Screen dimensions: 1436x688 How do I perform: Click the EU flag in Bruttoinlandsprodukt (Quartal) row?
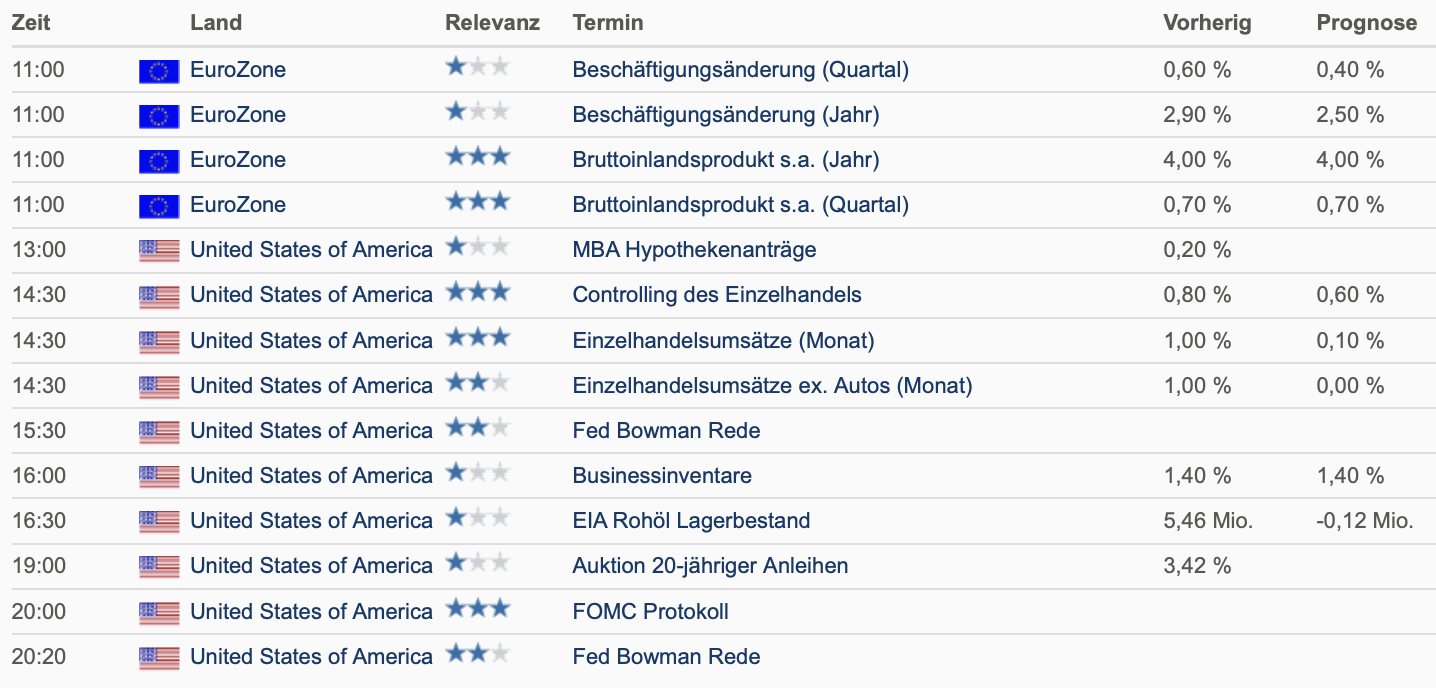click(x=159, y=206)
